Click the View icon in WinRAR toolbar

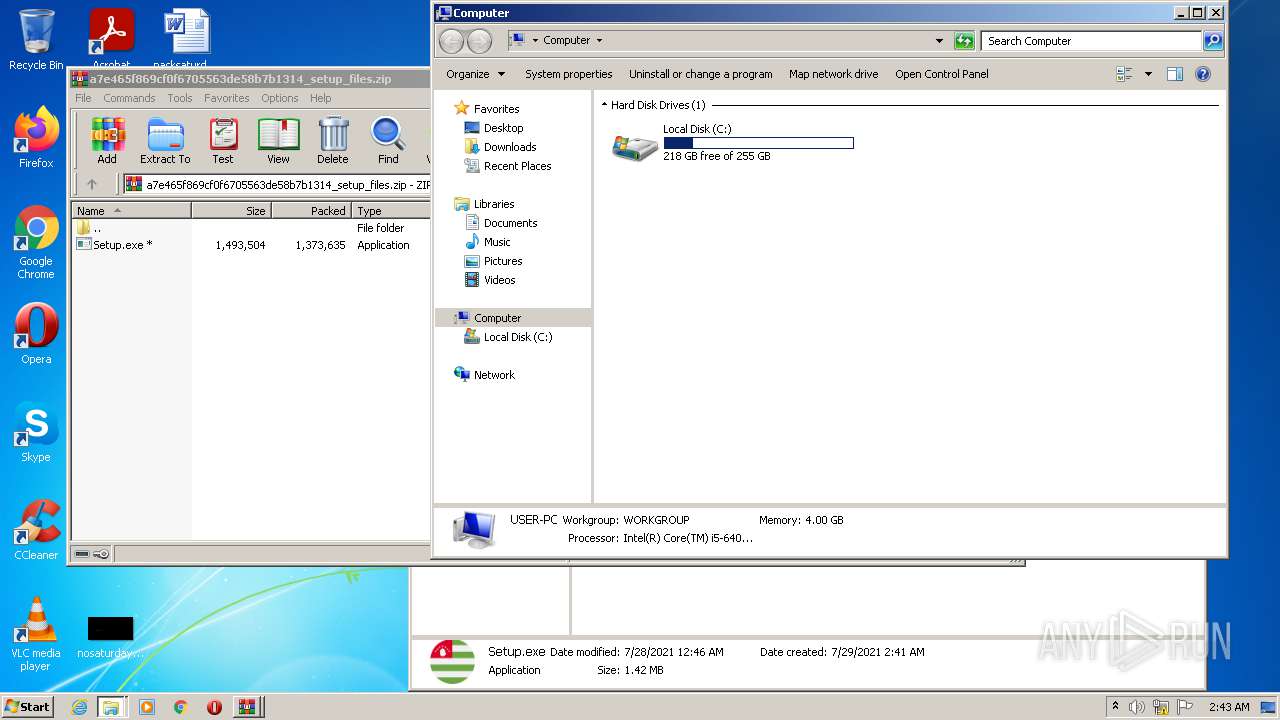pos(278,140)
